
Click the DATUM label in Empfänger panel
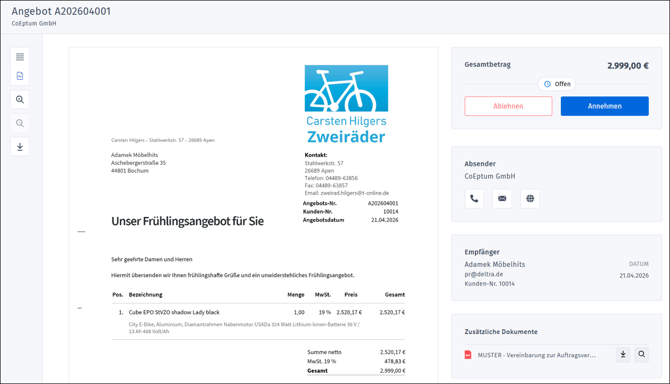click(x=639, y=264)
